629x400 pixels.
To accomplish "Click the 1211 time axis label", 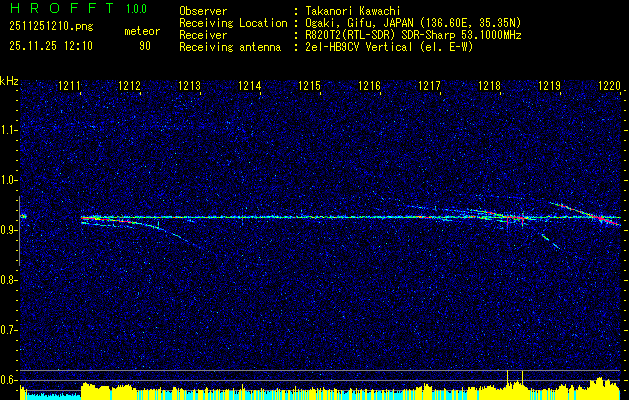I will [x=69, y=86].
